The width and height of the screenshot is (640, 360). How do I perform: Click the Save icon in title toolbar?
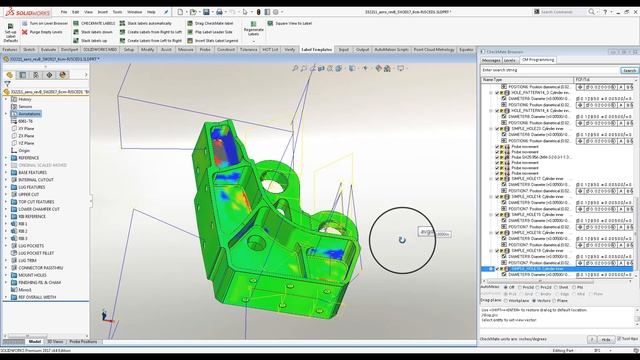pos(206,12)
